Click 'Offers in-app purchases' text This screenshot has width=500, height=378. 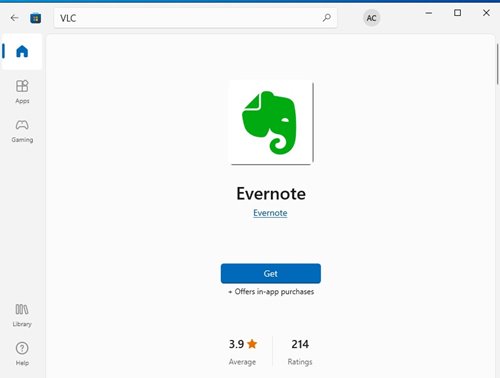click(274, 292)
